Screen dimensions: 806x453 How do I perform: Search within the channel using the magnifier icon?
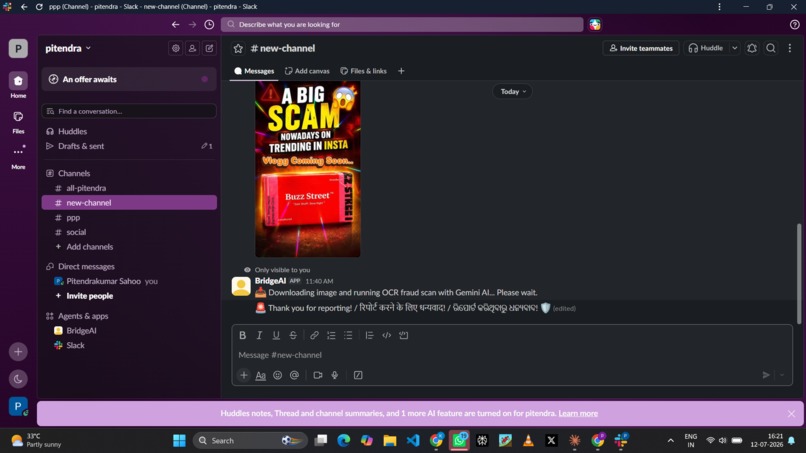[x=771, y=48]
